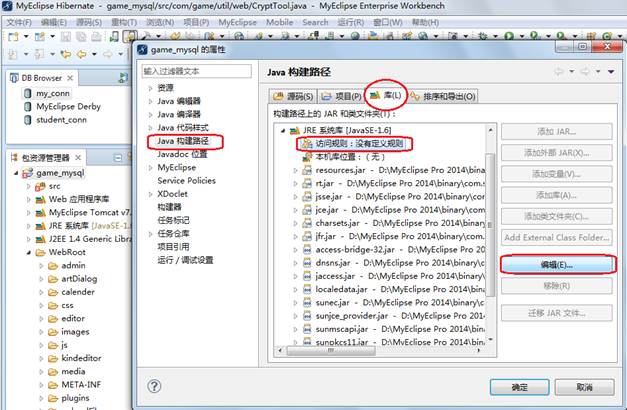627x410 pixels.
Task: Click the src package folder icon
Action: tap(40, 186)
